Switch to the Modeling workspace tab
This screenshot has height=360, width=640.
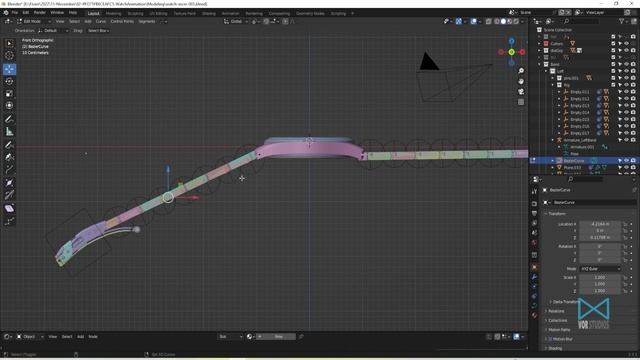pyautogui.click(x=113, y=13)
